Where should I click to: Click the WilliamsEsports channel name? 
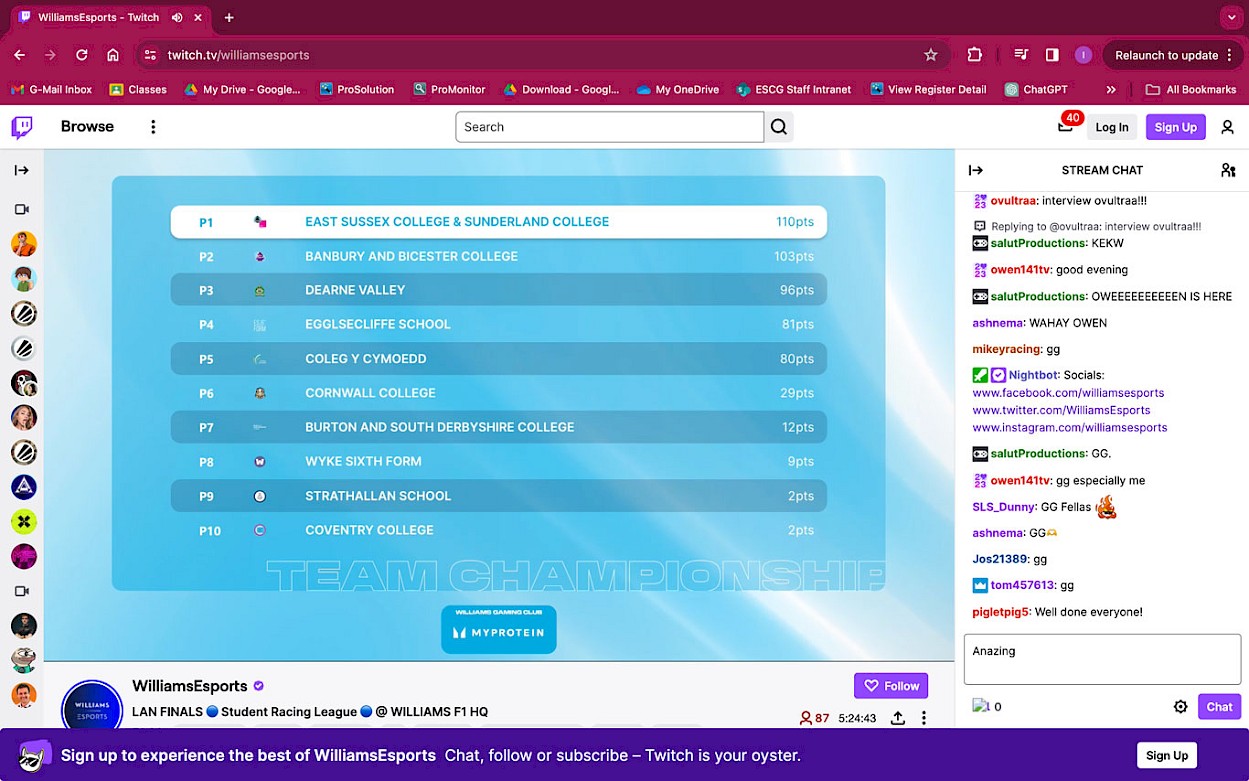(x=190, y=686)
